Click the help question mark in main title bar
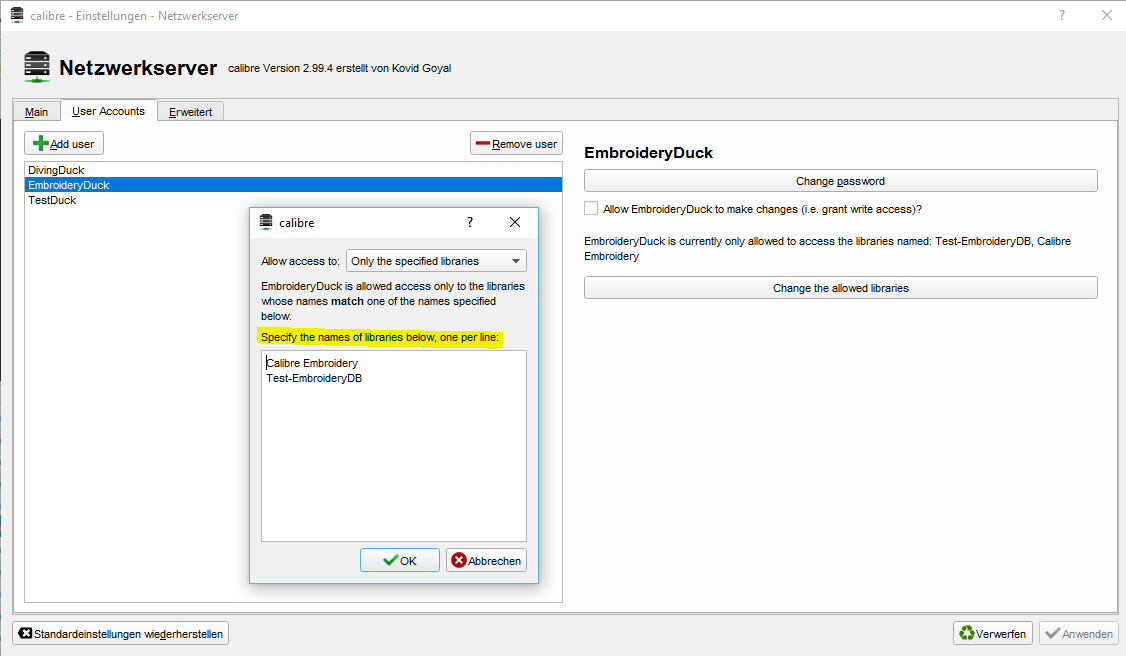 coord(1062,15)
